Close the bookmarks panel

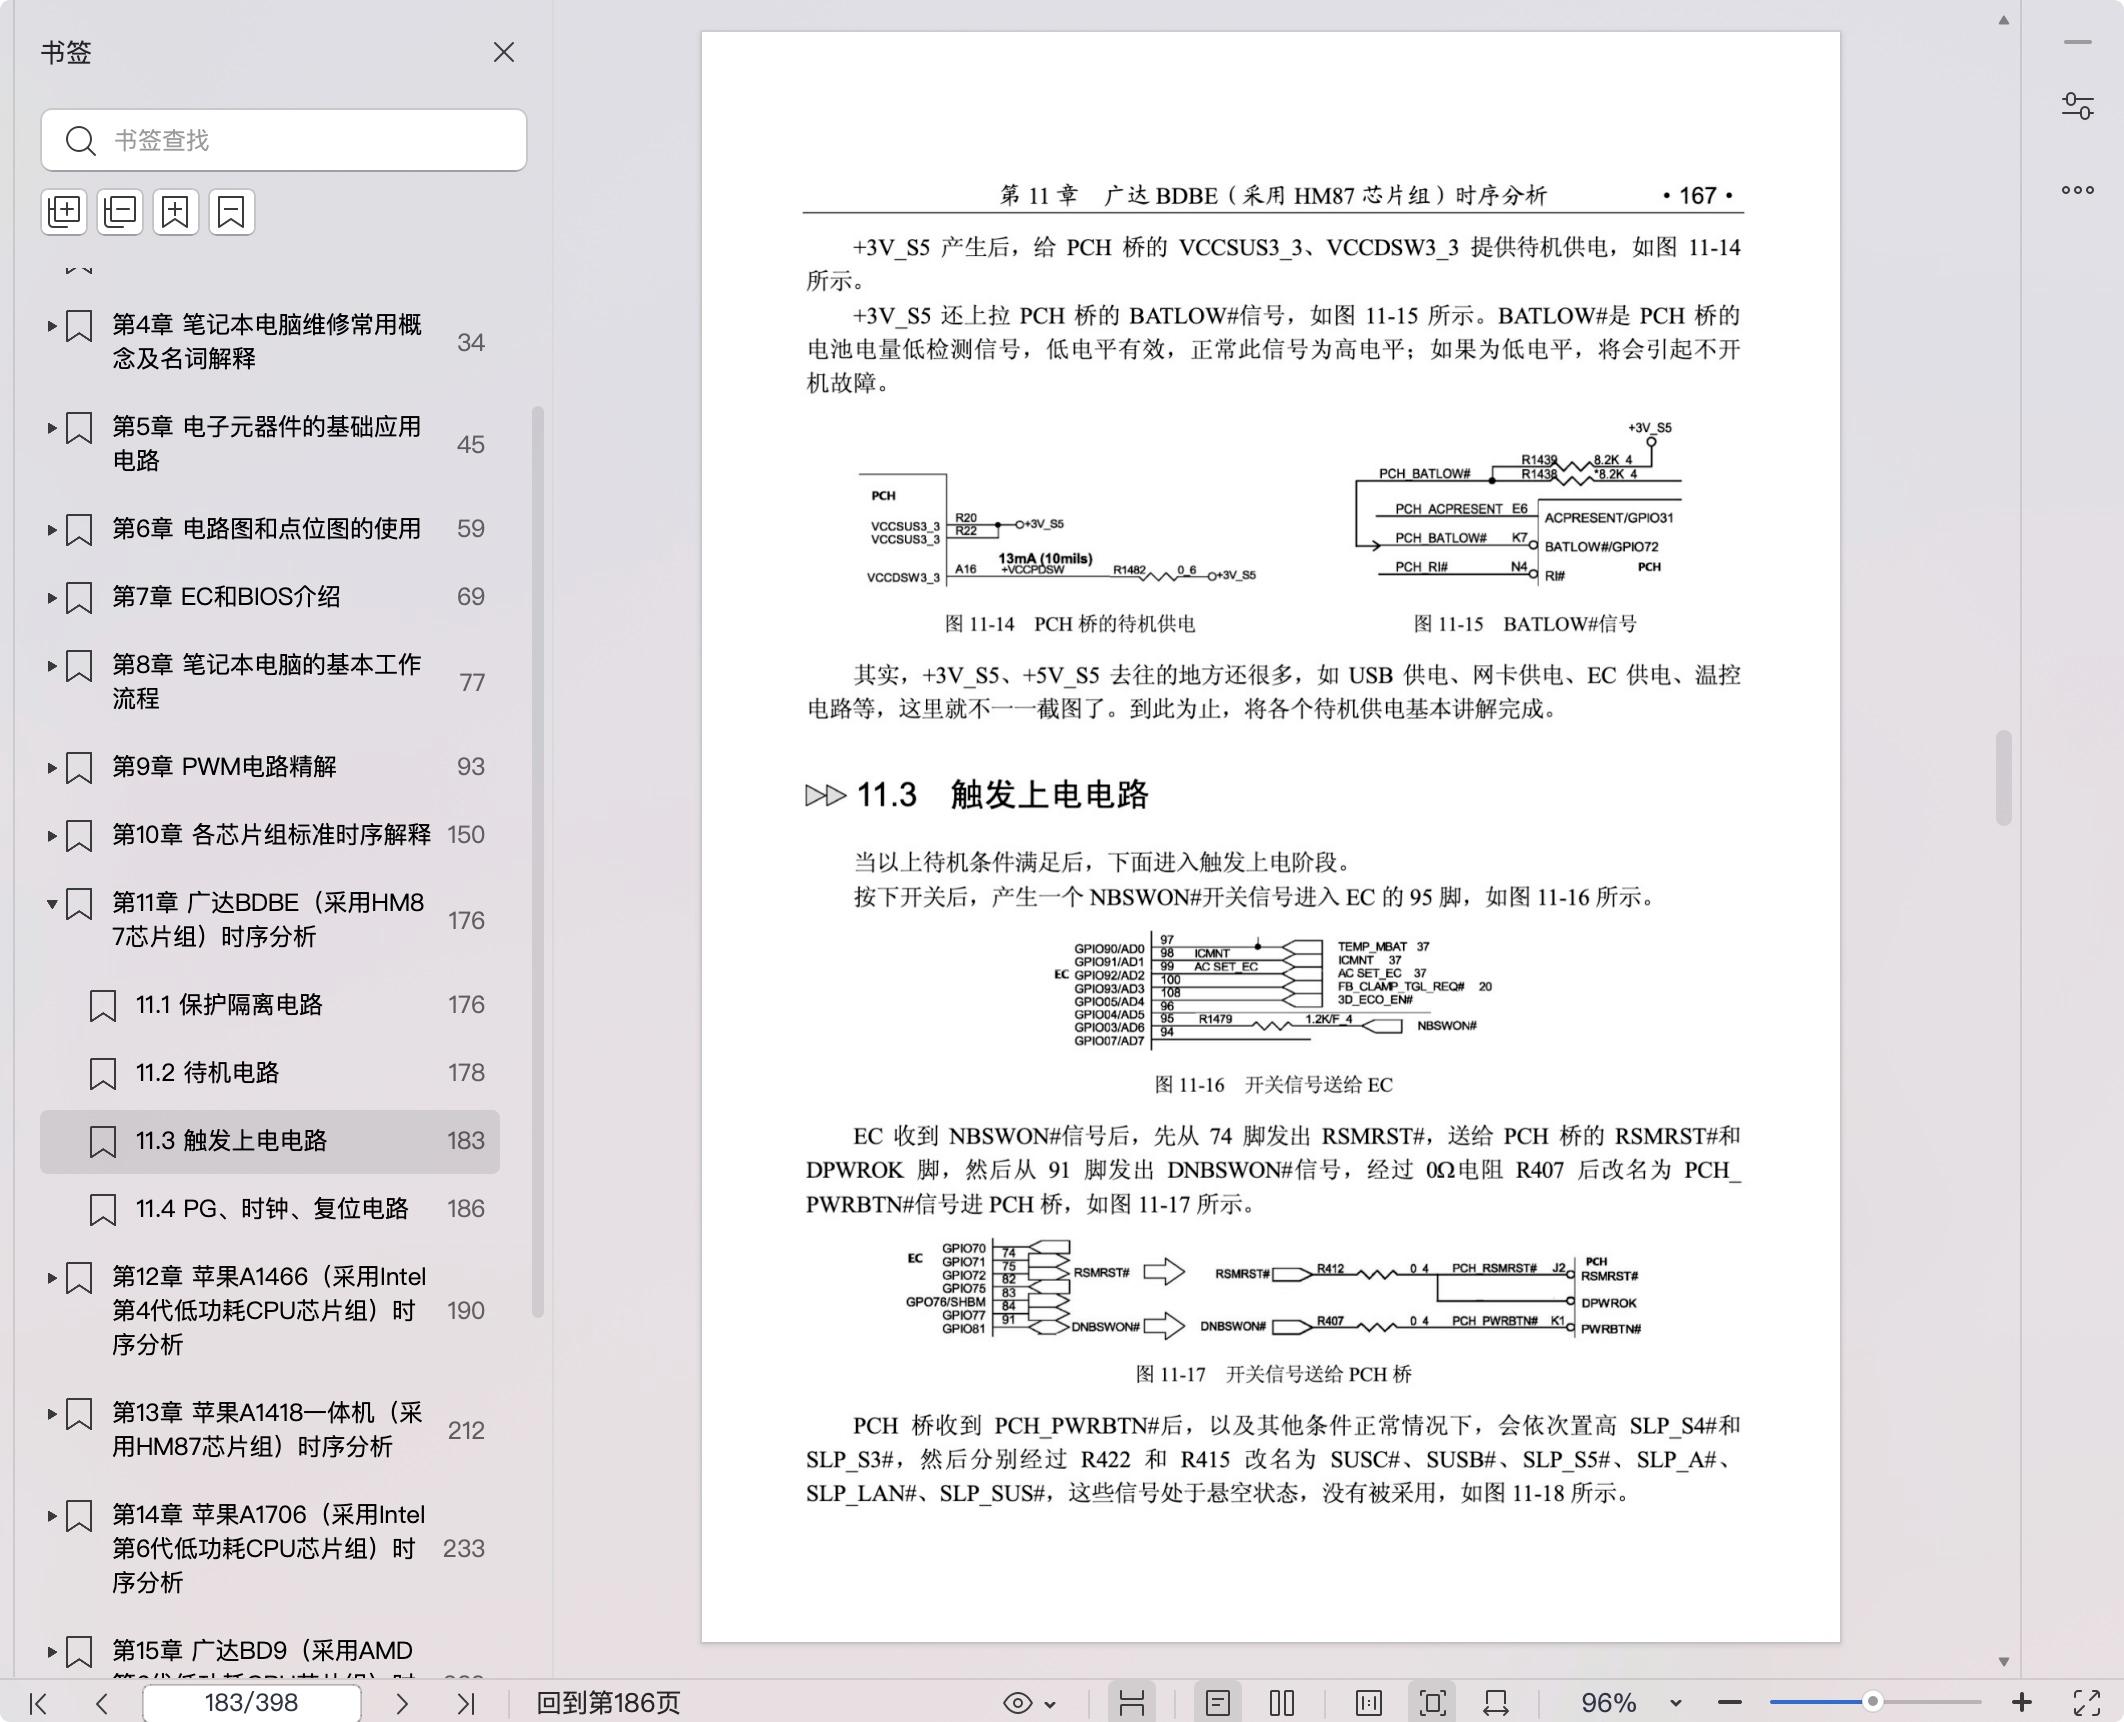[x=503, y=52]
